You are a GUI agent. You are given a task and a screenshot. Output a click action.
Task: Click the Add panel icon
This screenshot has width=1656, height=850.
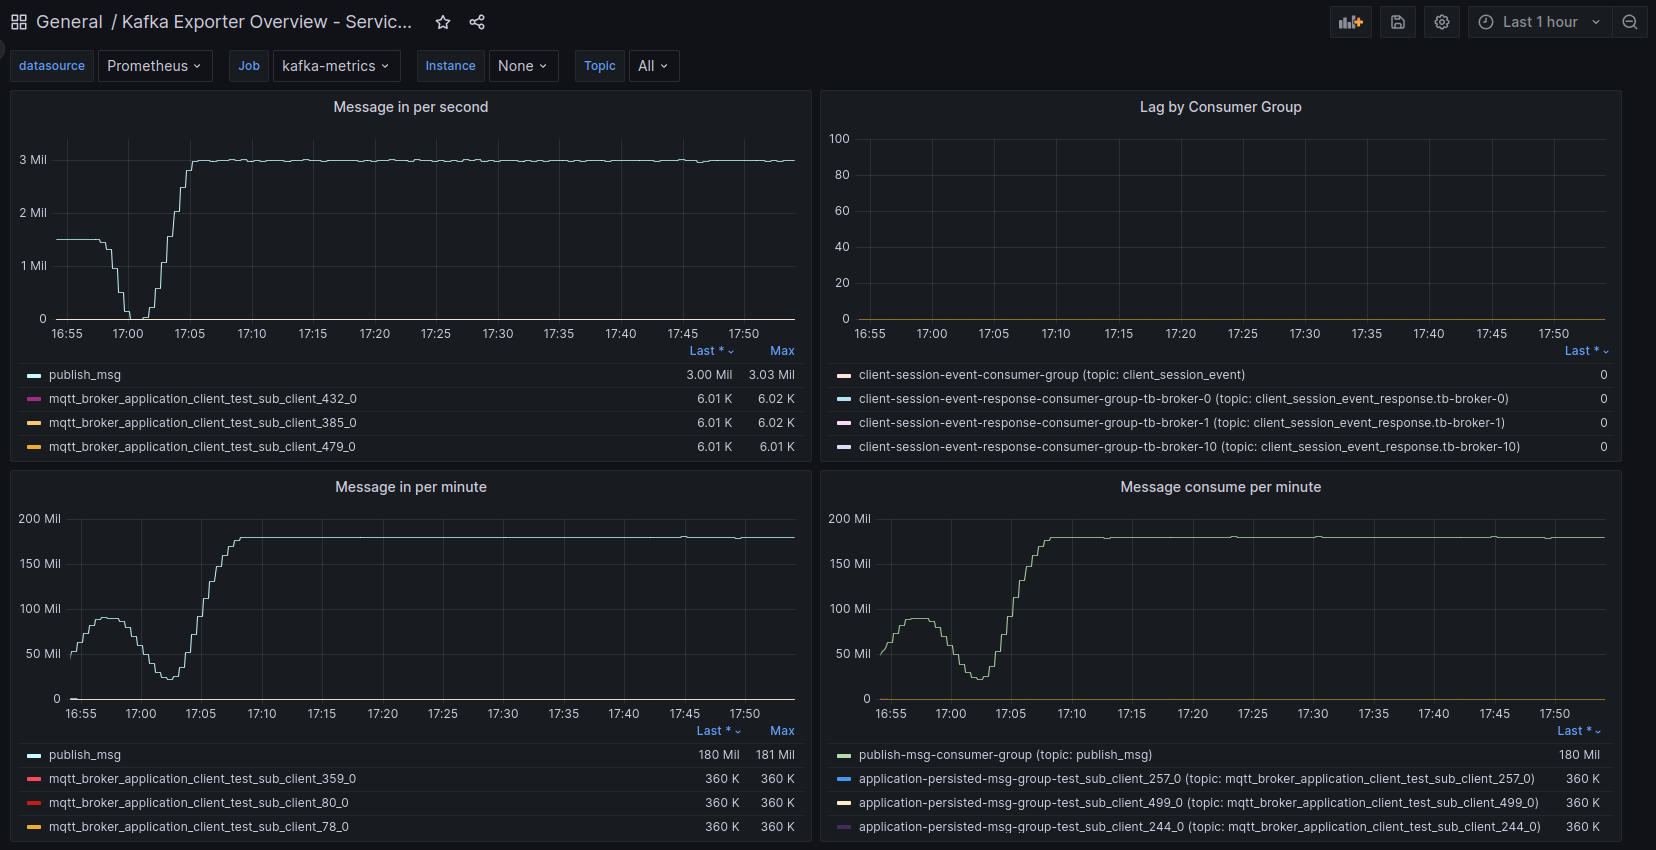[x=1350, y=22]
